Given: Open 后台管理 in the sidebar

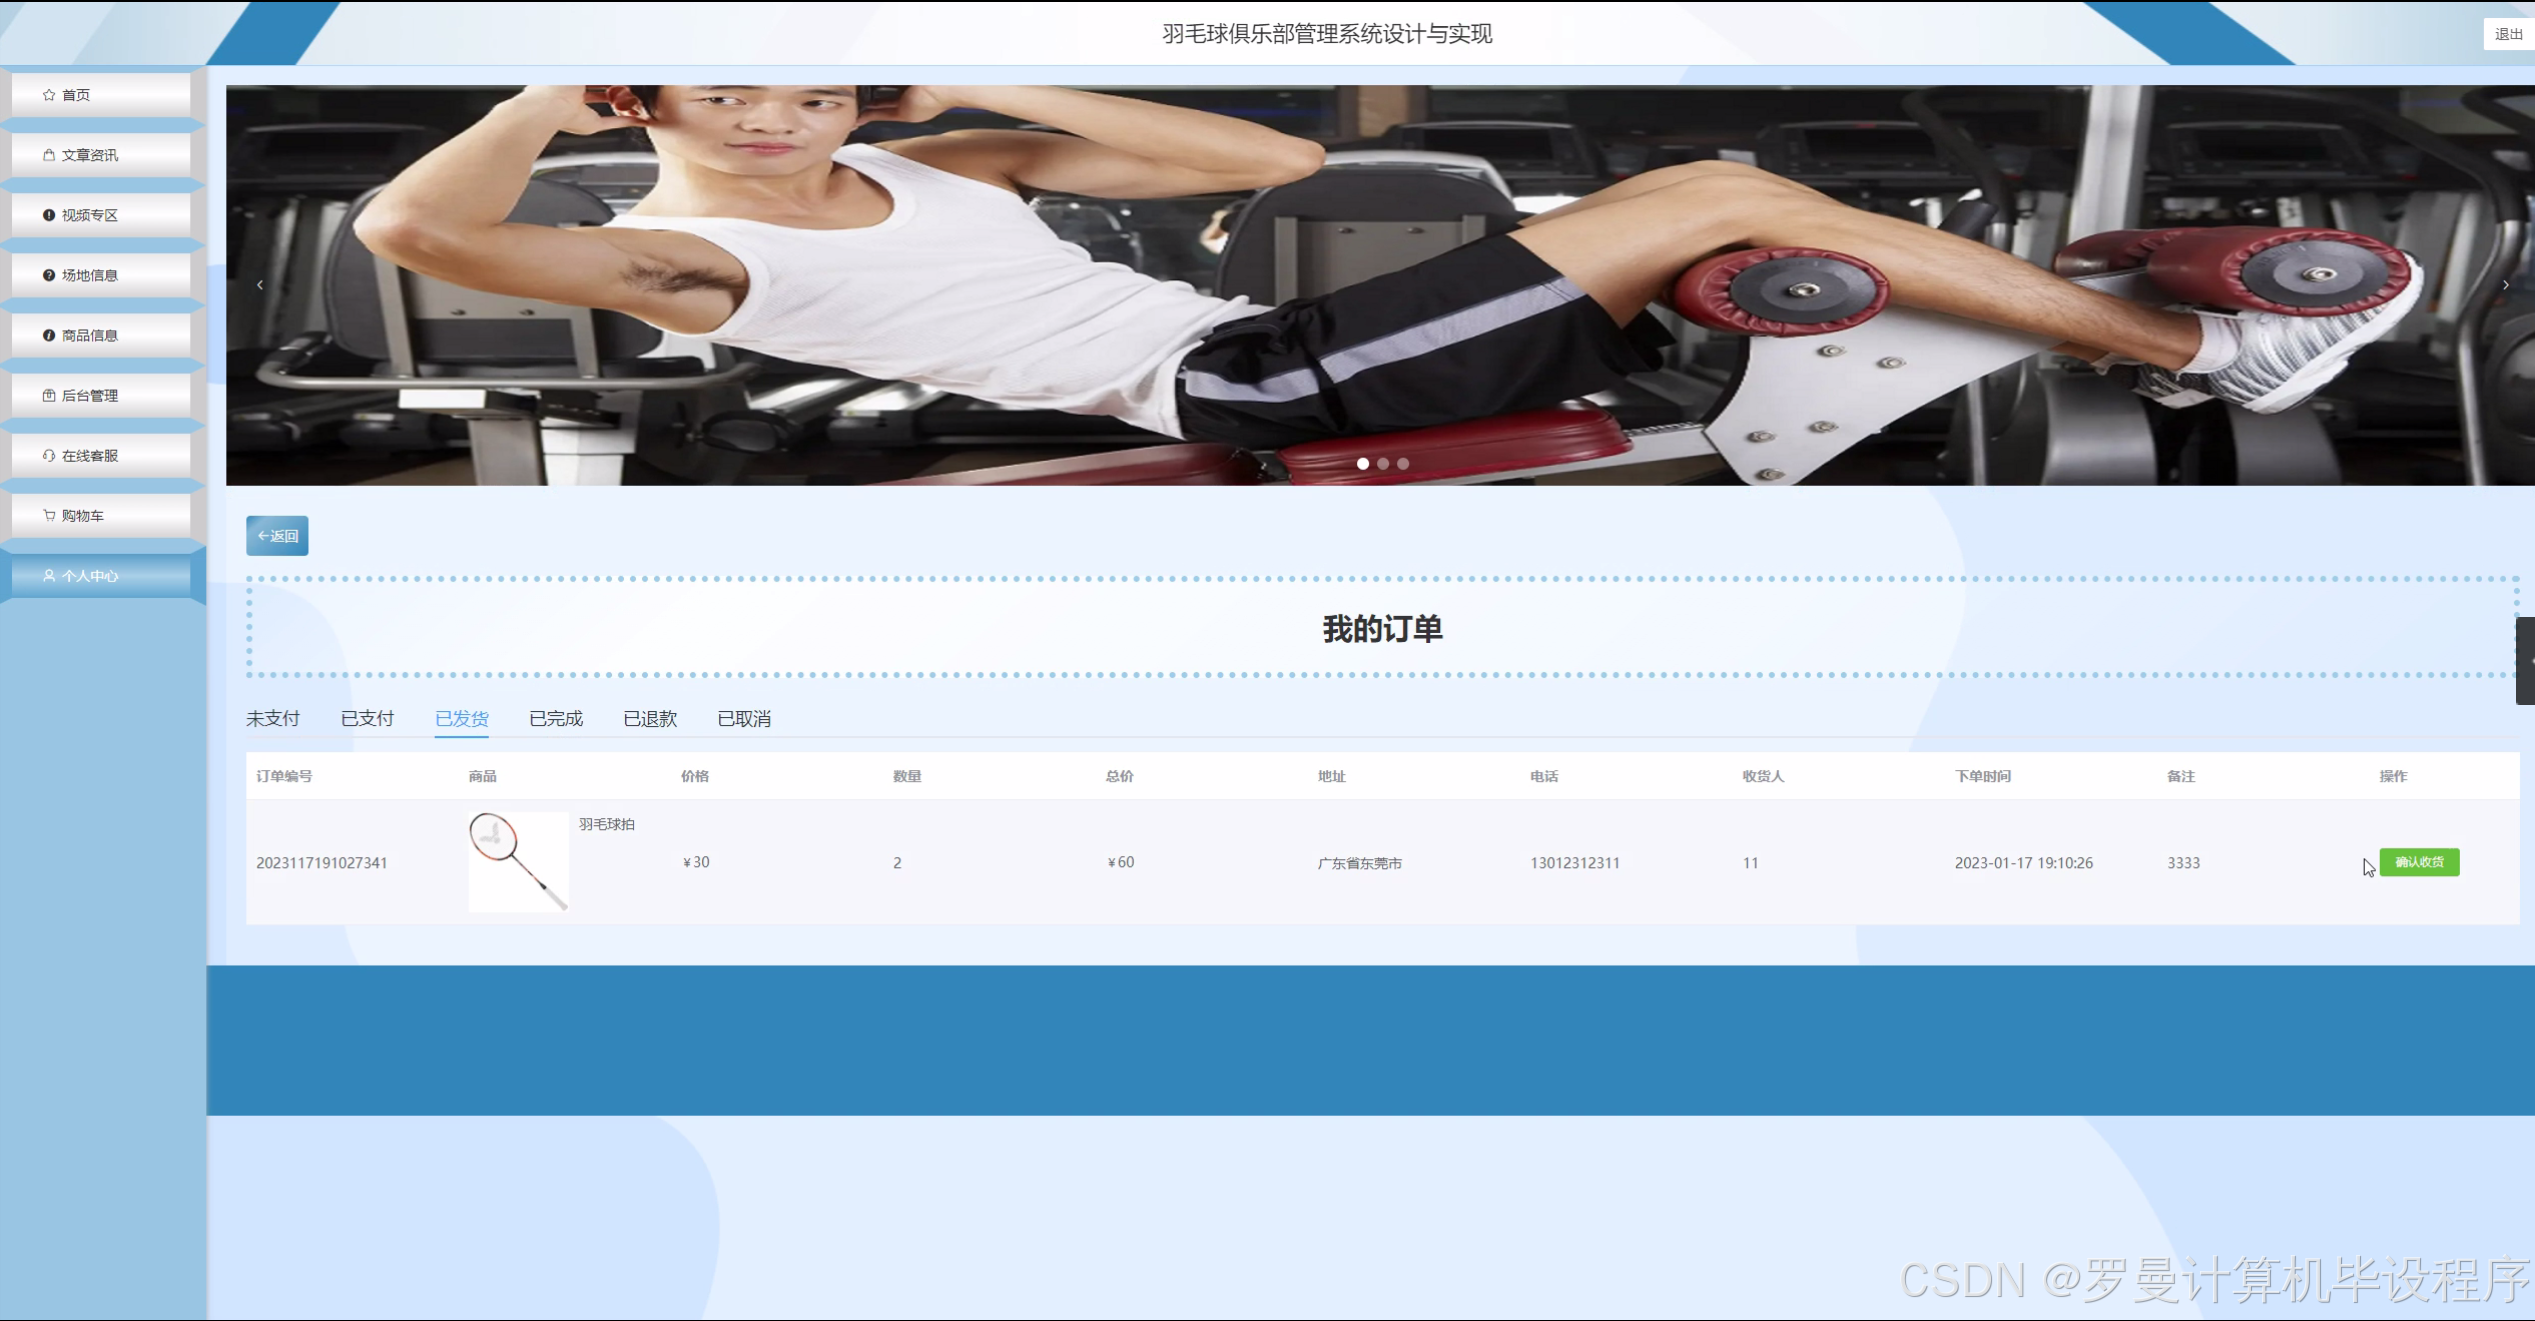Looking at the screenshot, I should [90, 395].
